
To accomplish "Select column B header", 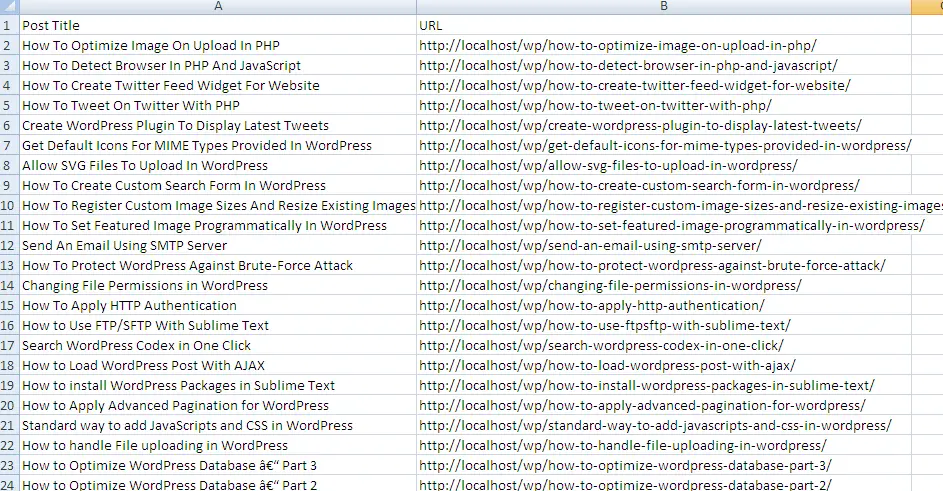I will (x=663, y=7).
